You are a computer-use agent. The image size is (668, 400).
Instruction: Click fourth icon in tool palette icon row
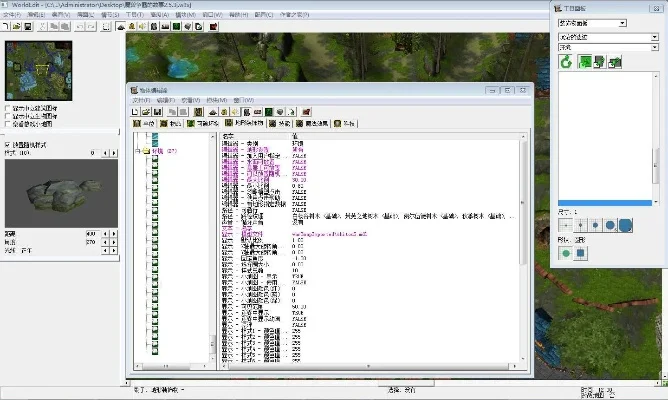[x=615, y=62]
